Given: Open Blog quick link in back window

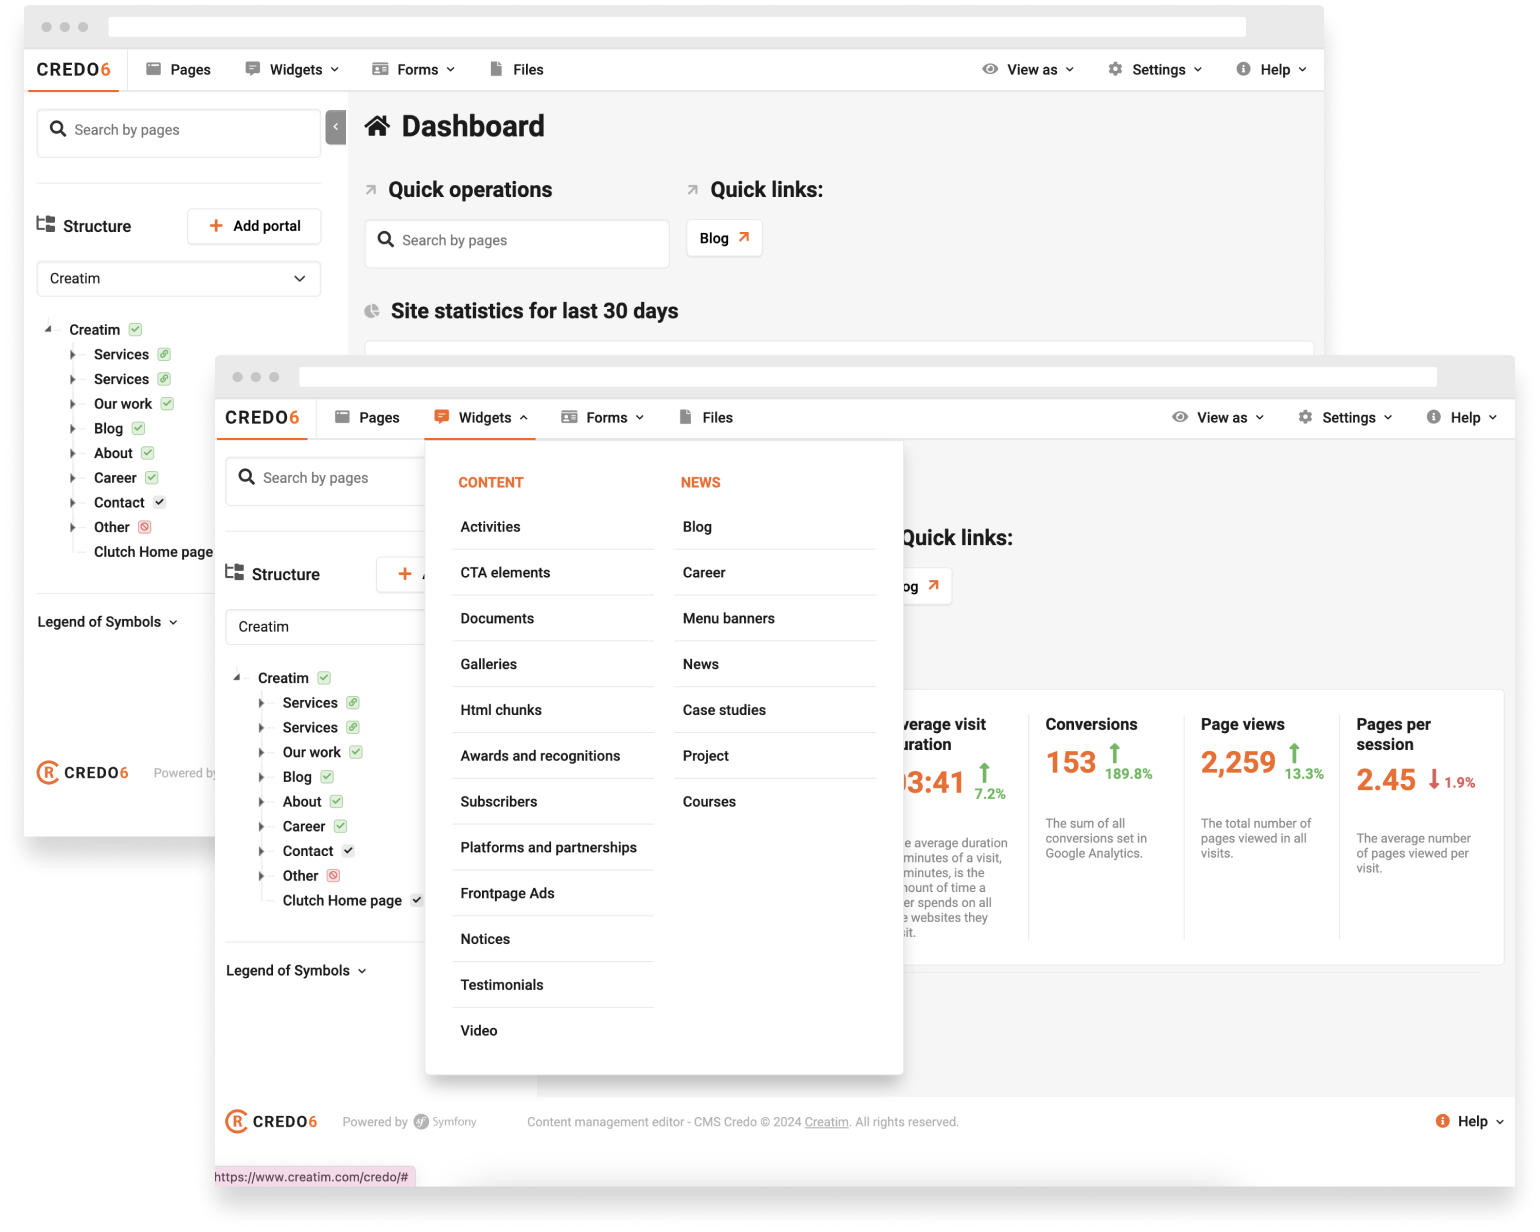Looking at the screenshot, I should tap(724, 238).
